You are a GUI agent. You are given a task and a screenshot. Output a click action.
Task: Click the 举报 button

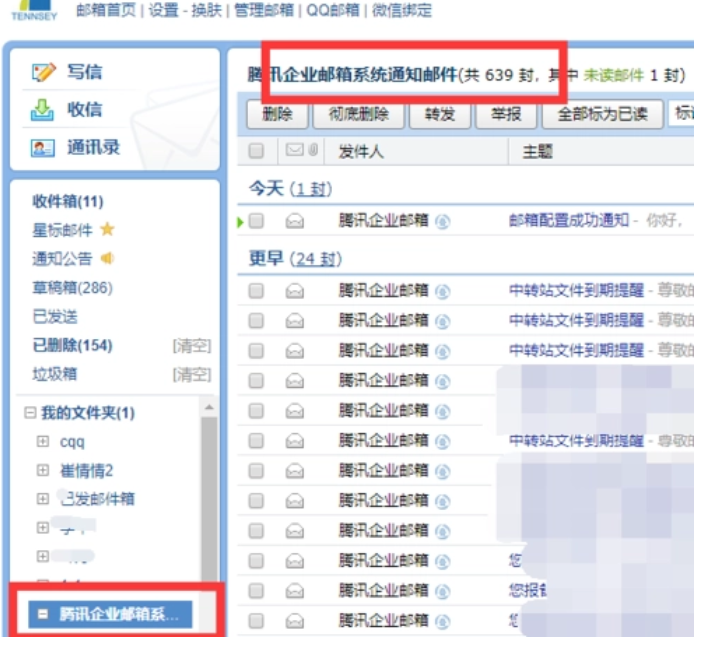click(506, 115)
